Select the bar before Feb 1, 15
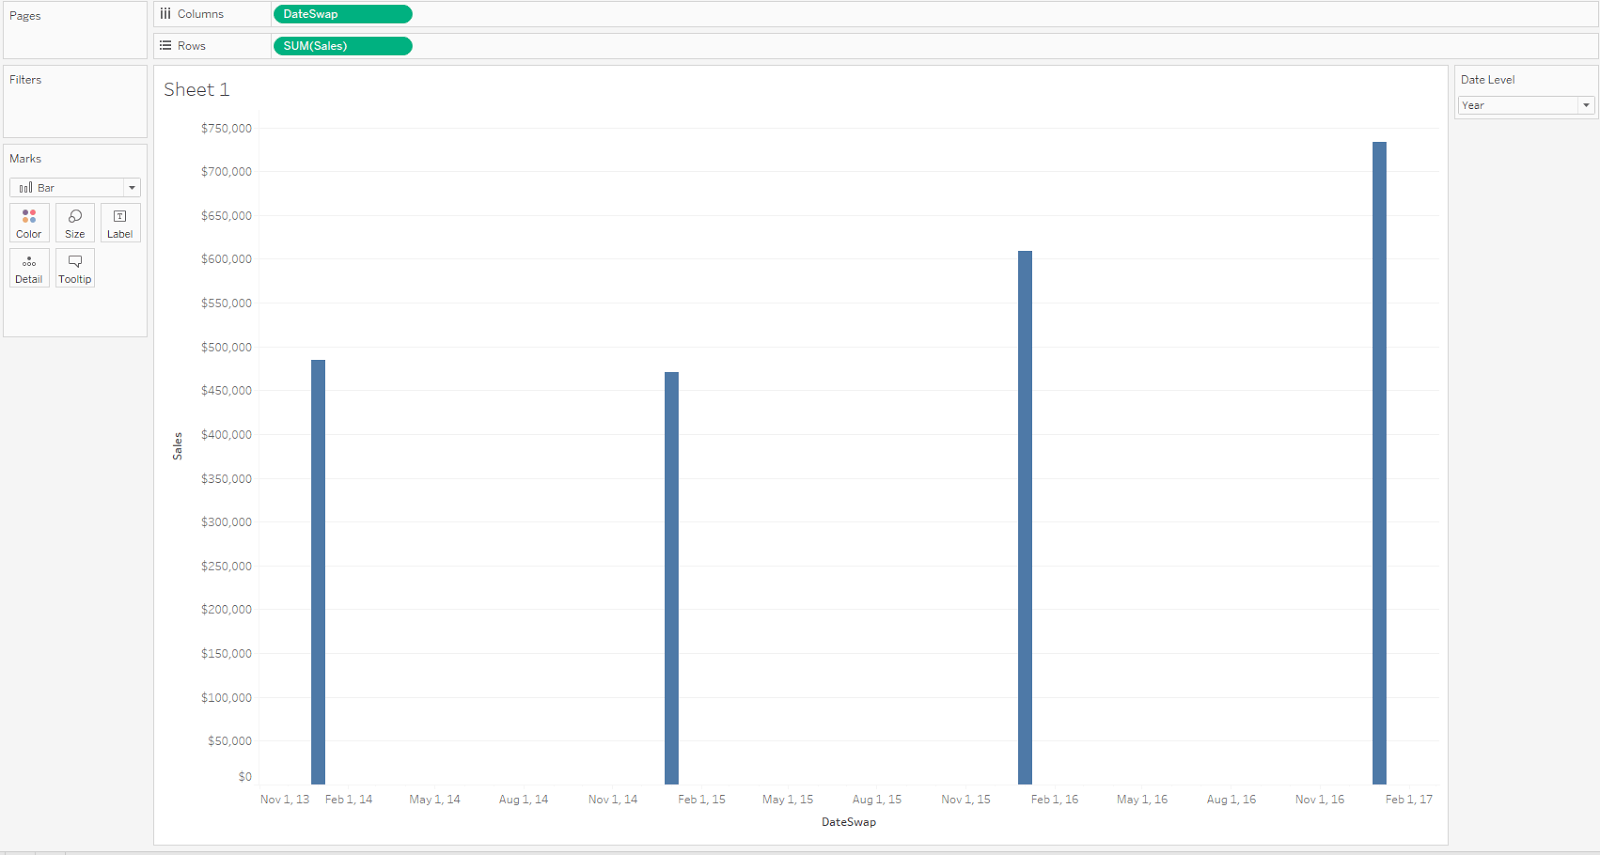1600x855 pixels. tap(672, 578)
